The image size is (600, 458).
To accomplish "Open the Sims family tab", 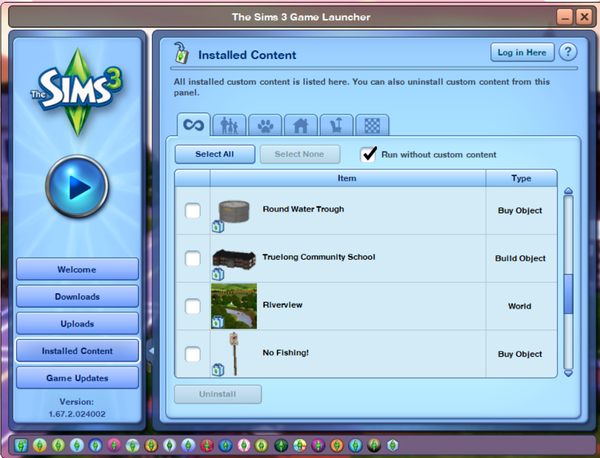I will pyautogui.click(x=229, y=125).
